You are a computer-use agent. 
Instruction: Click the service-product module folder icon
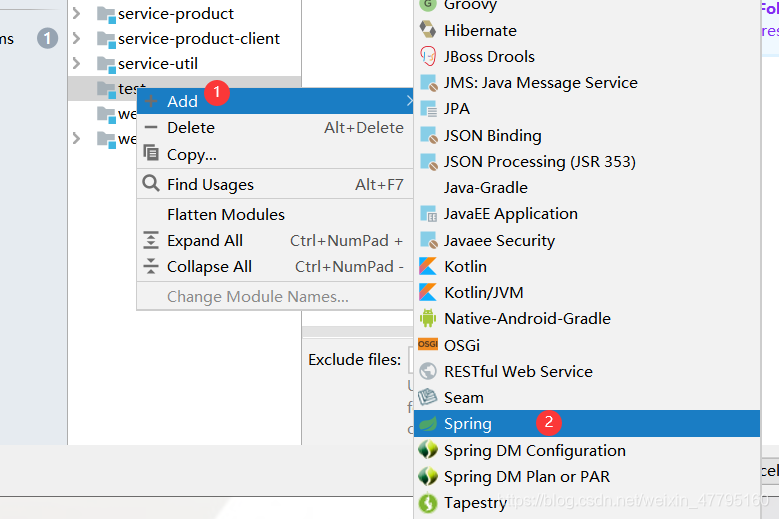(x=106, y=14)
